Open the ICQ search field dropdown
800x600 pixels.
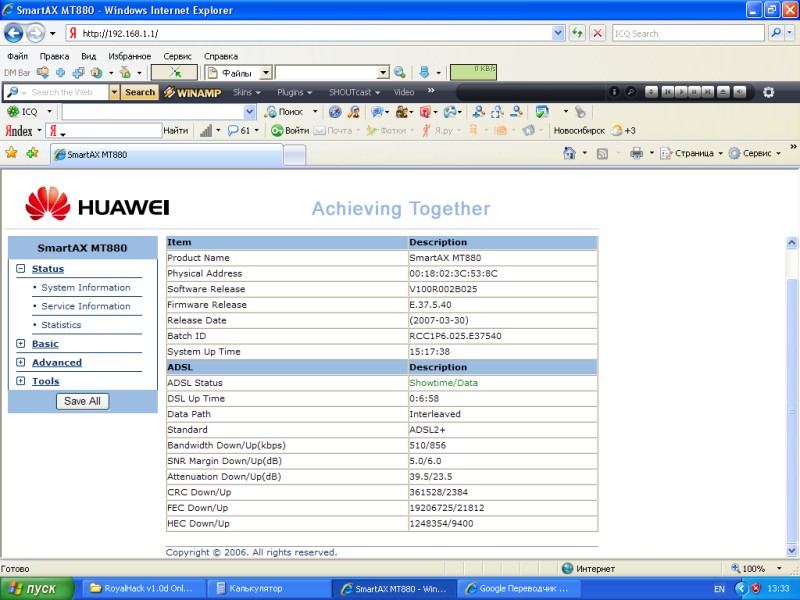pyautogui.click(x=249, y=112)
